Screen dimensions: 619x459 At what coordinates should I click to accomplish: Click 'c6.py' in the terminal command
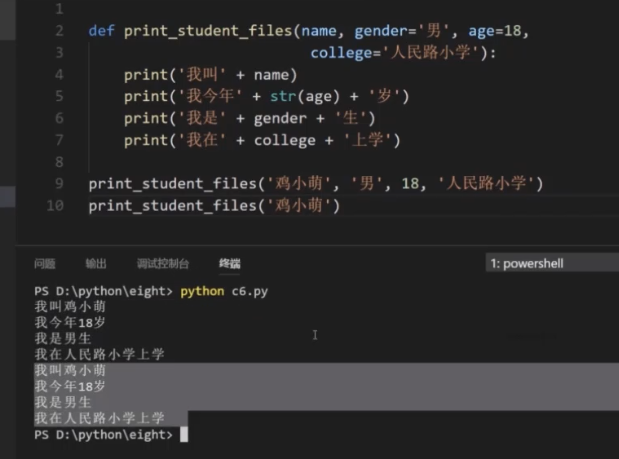pos(250,291)
